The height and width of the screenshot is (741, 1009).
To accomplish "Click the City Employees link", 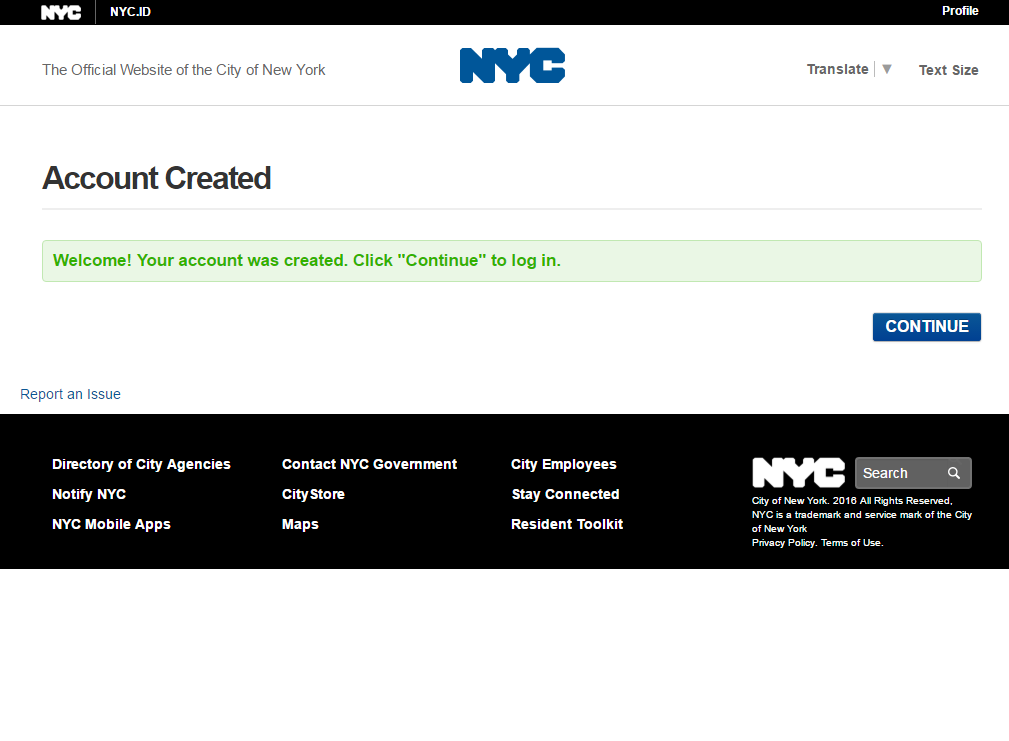I will pyautogui.click(x=563, y=464).
